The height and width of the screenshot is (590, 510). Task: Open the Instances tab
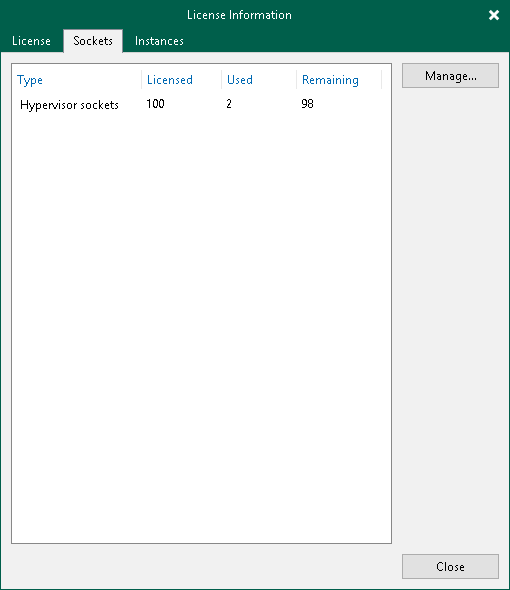159,41
